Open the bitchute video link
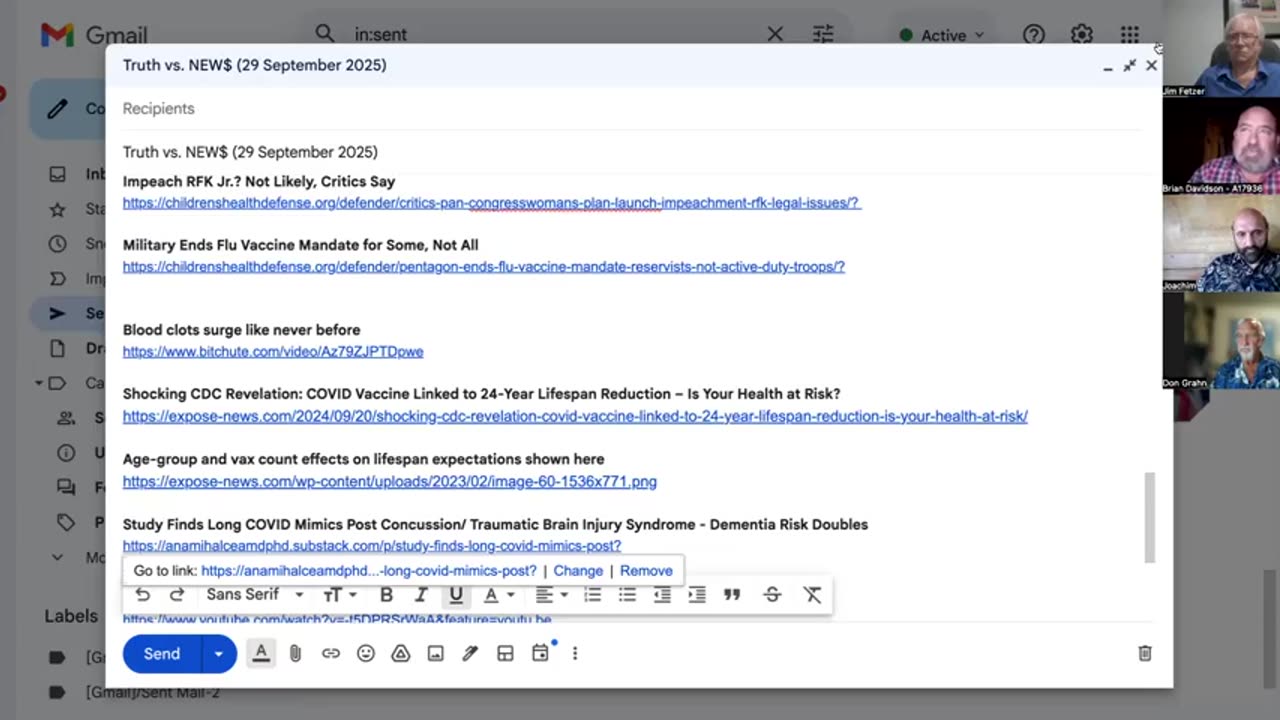The image size is (1280, 720). tap(273, 352)
